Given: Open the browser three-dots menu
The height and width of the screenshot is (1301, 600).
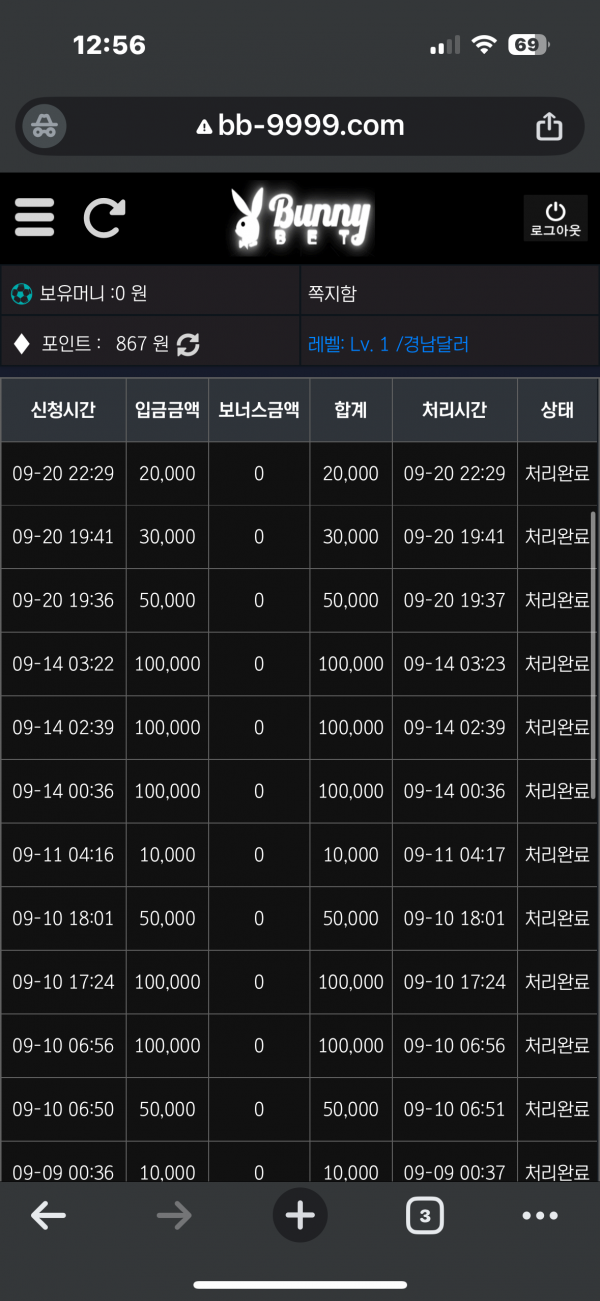Looking at the screenshot, I should (540, 1215).
